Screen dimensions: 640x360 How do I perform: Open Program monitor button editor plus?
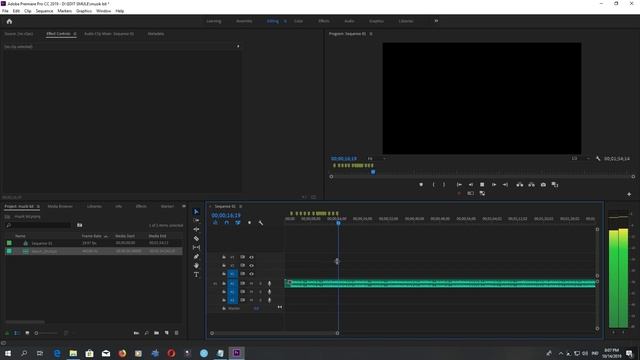point(629,194)
